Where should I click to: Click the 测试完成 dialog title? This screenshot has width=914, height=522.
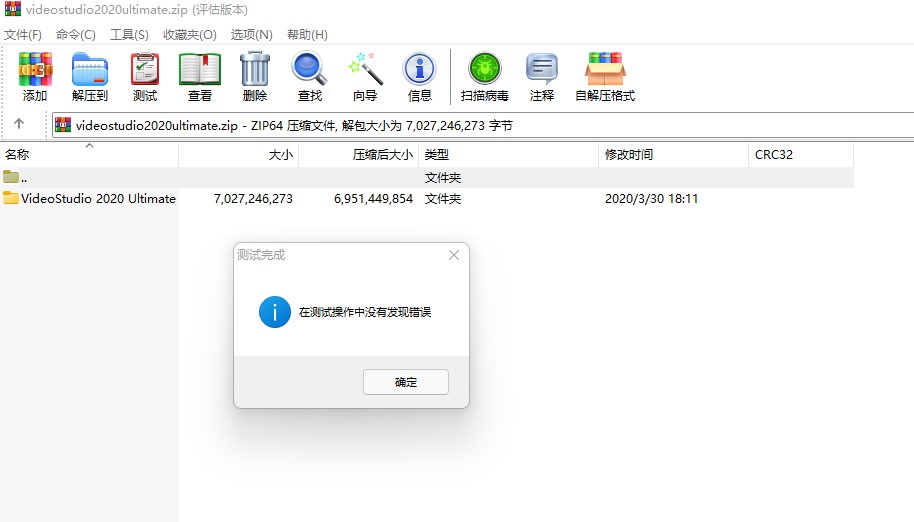tap(261, 255)
